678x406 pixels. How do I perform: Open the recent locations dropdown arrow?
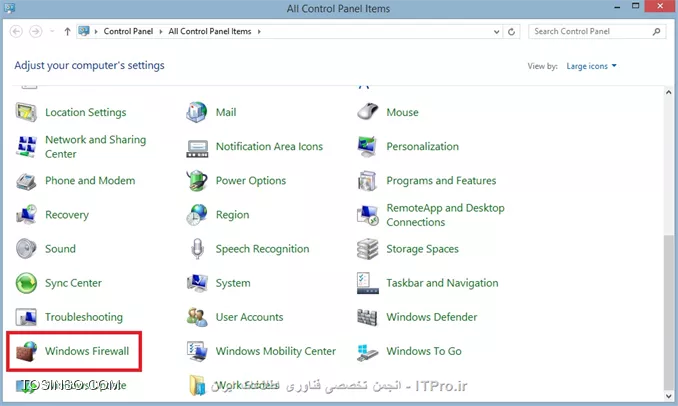tap(52, 31)
